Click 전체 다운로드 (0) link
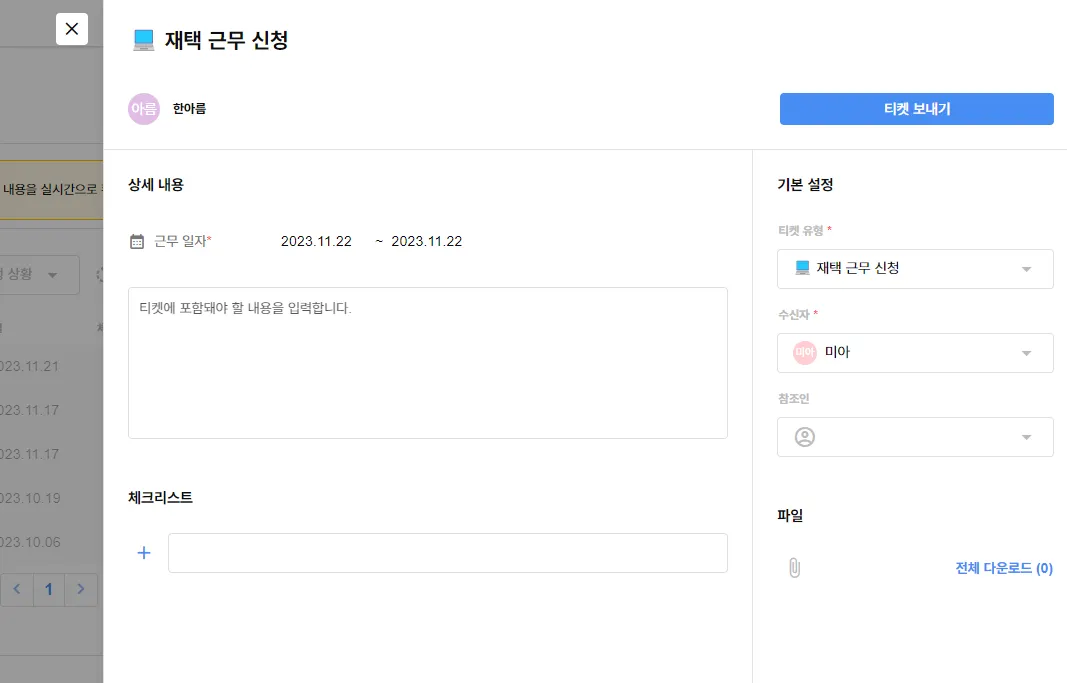 click(1004, 568)
